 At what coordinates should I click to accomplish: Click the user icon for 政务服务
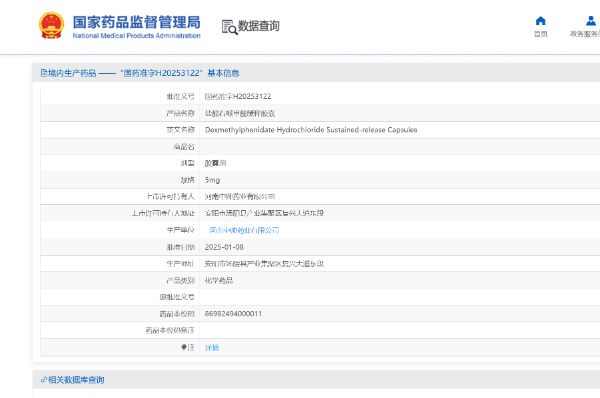point(591,21)
